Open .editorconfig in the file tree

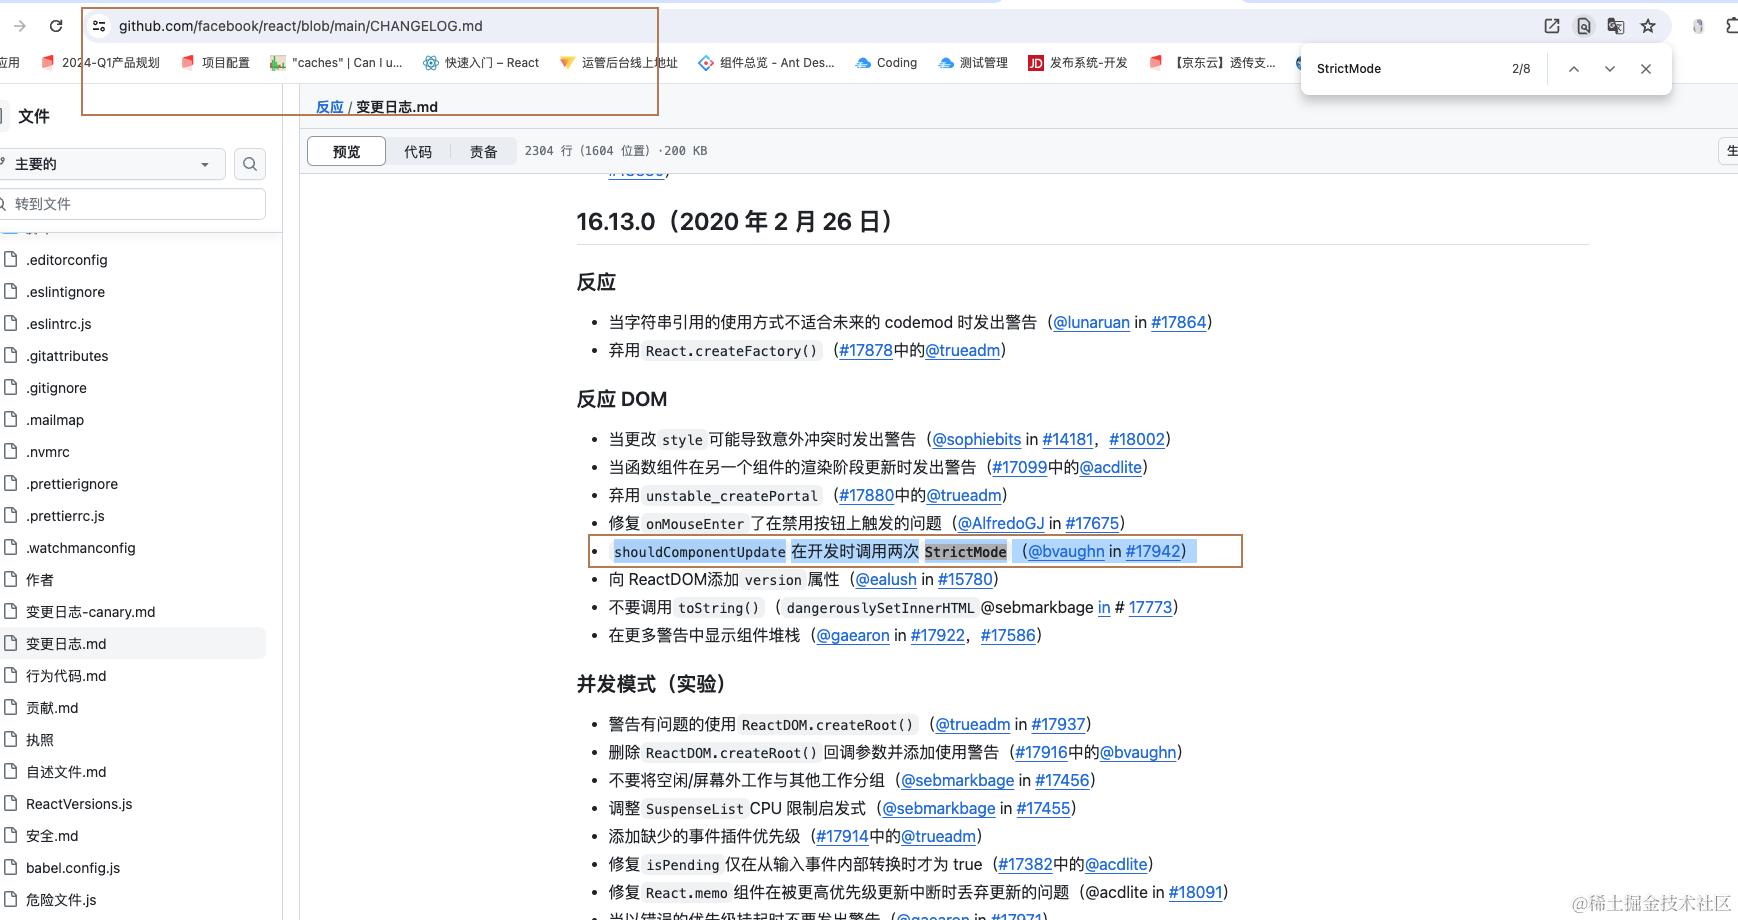point(67,260)
